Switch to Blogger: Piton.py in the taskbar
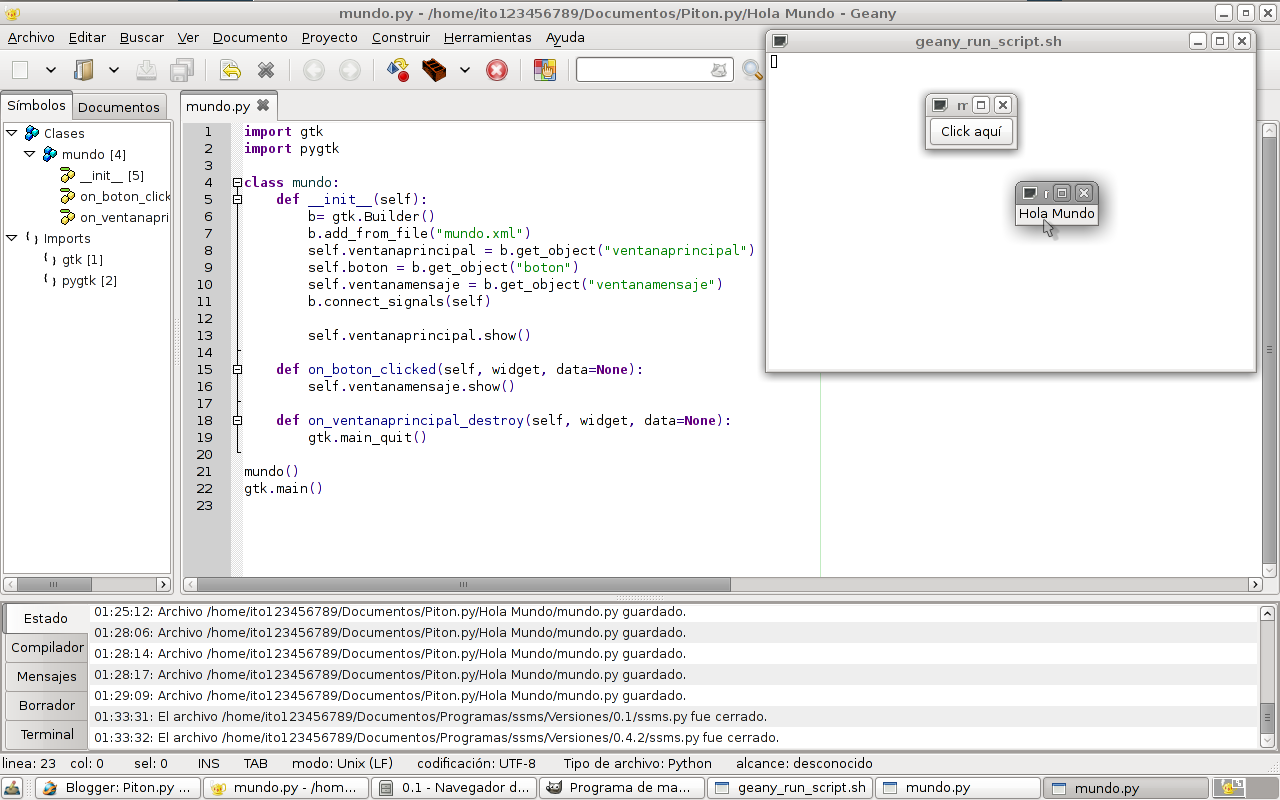The height and width of the screenshot is (800, 1280). pos(117,788)
